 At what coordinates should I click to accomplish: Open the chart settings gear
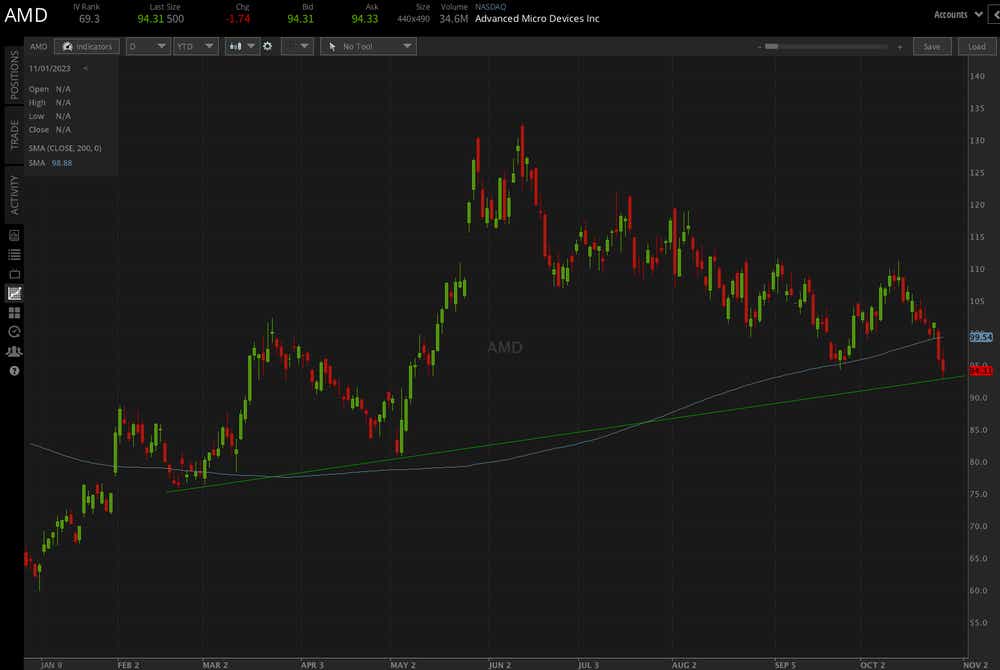coord(267,47)
